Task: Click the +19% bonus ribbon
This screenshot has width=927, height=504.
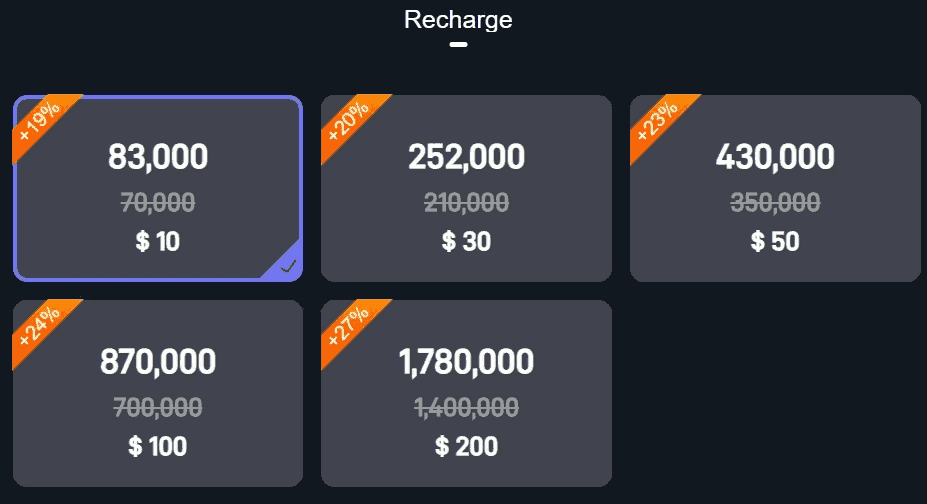Action: pos(39,121)
